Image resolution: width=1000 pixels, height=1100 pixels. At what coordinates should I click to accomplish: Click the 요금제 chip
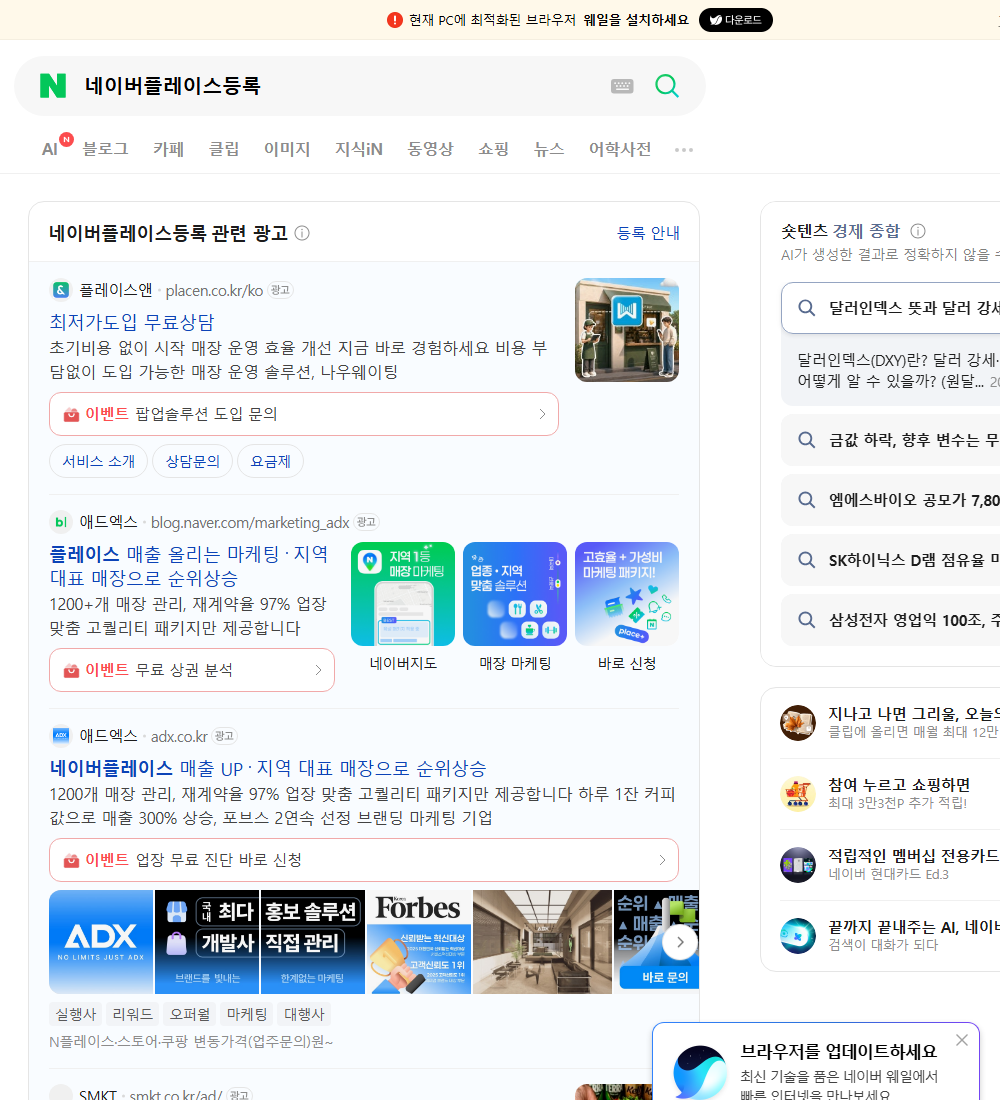(x=270, y=461)
